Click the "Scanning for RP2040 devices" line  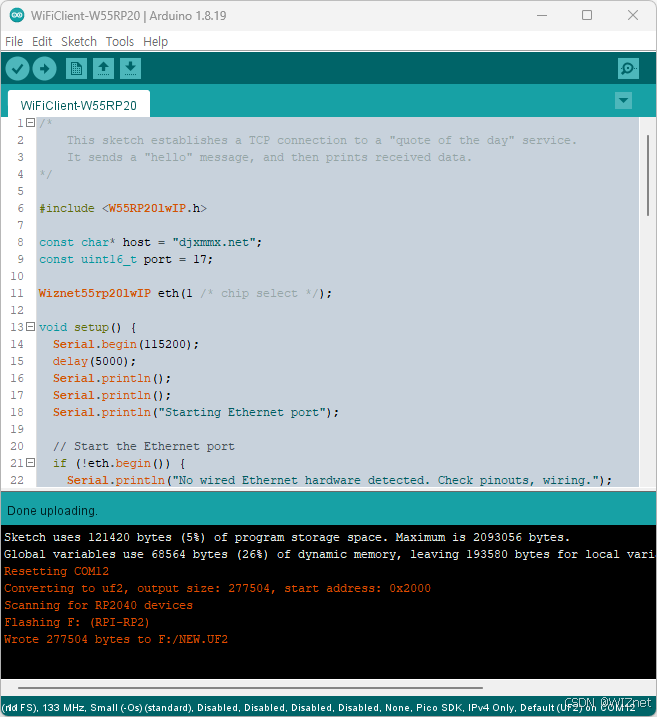pyautogui.click(x=98, y=605)
